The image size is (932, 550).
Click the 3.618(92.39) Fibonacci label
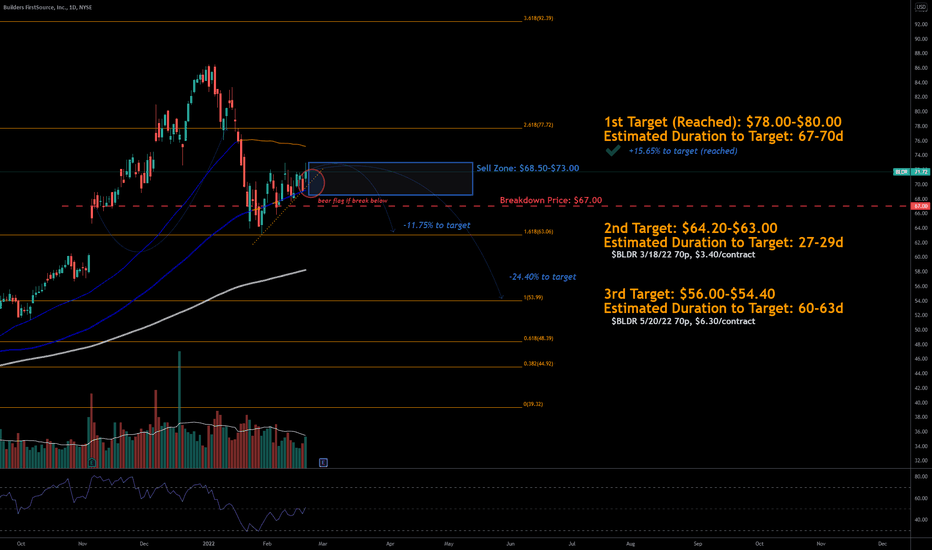[x=539, y=18]
